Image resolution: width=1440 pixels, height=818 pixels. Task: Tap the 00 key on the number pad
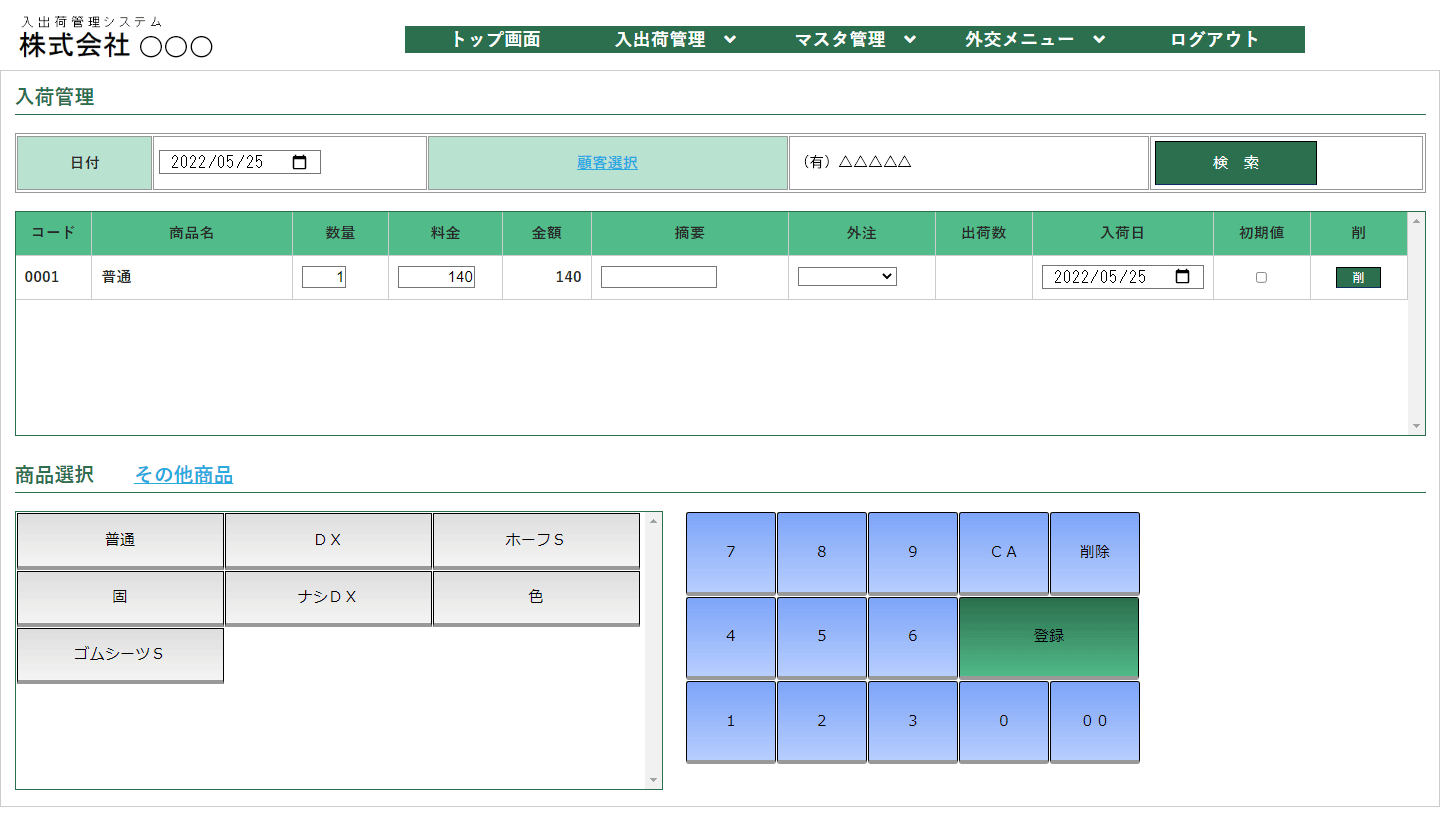[x=1094, y=721]
